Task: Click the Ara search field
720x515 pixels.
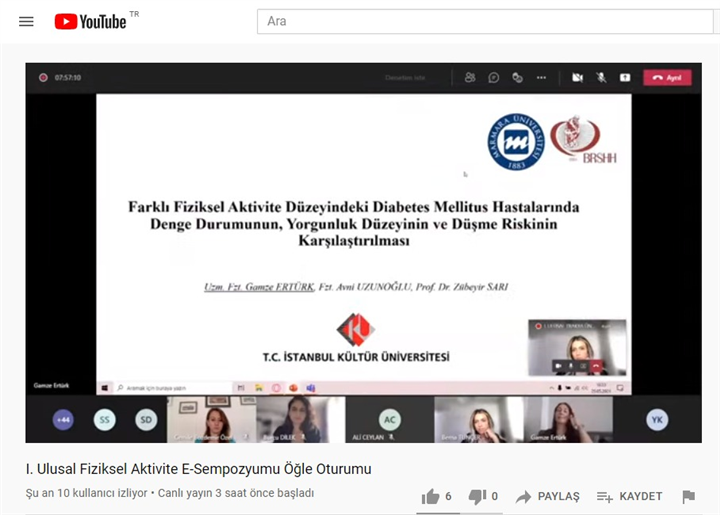Action: click(480, 21)
